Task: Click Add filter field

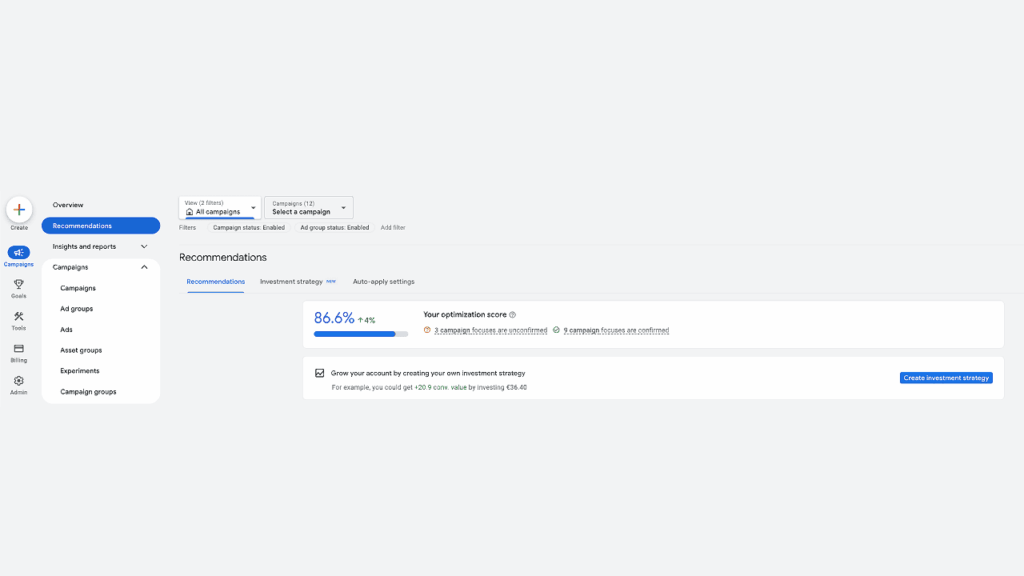Action: pyautogui.click(x=393, y=228)
